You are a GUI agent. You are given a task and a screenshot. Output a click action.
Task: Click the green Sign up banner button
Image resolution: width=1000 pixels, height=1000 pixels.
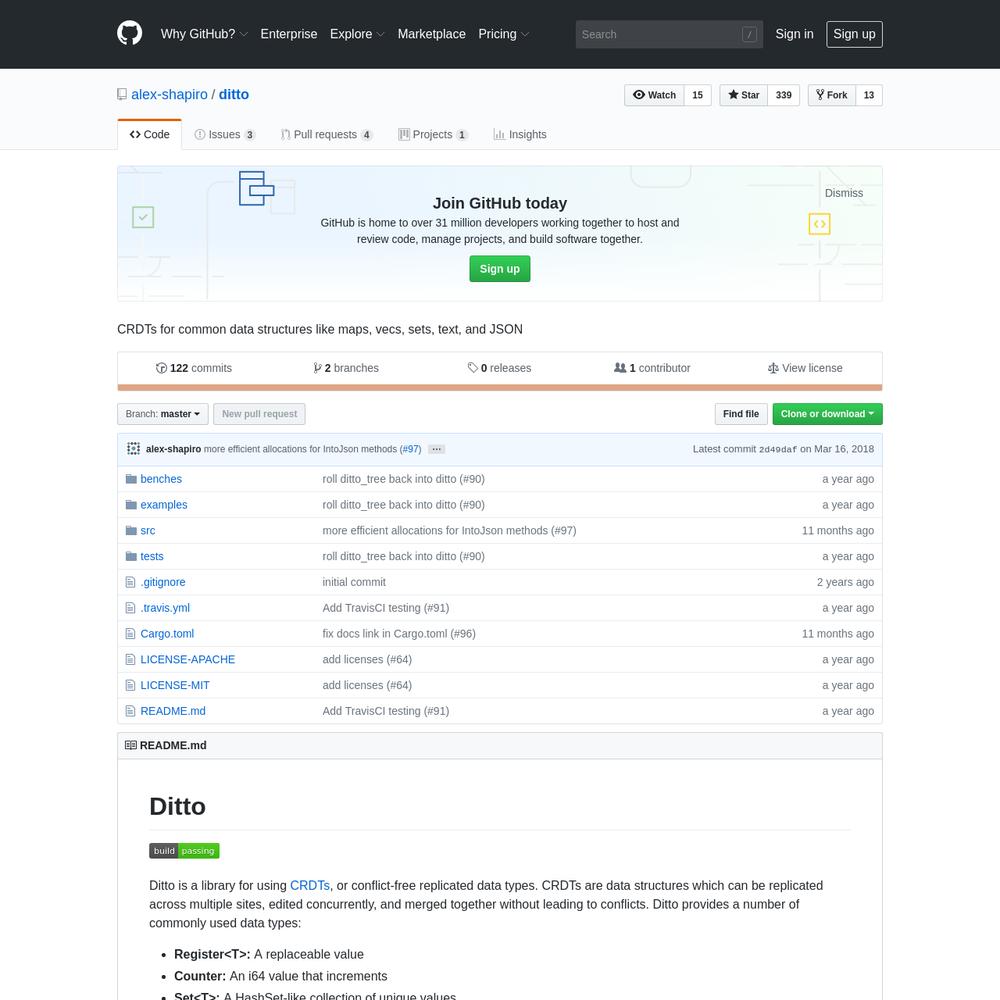(499, 269)
